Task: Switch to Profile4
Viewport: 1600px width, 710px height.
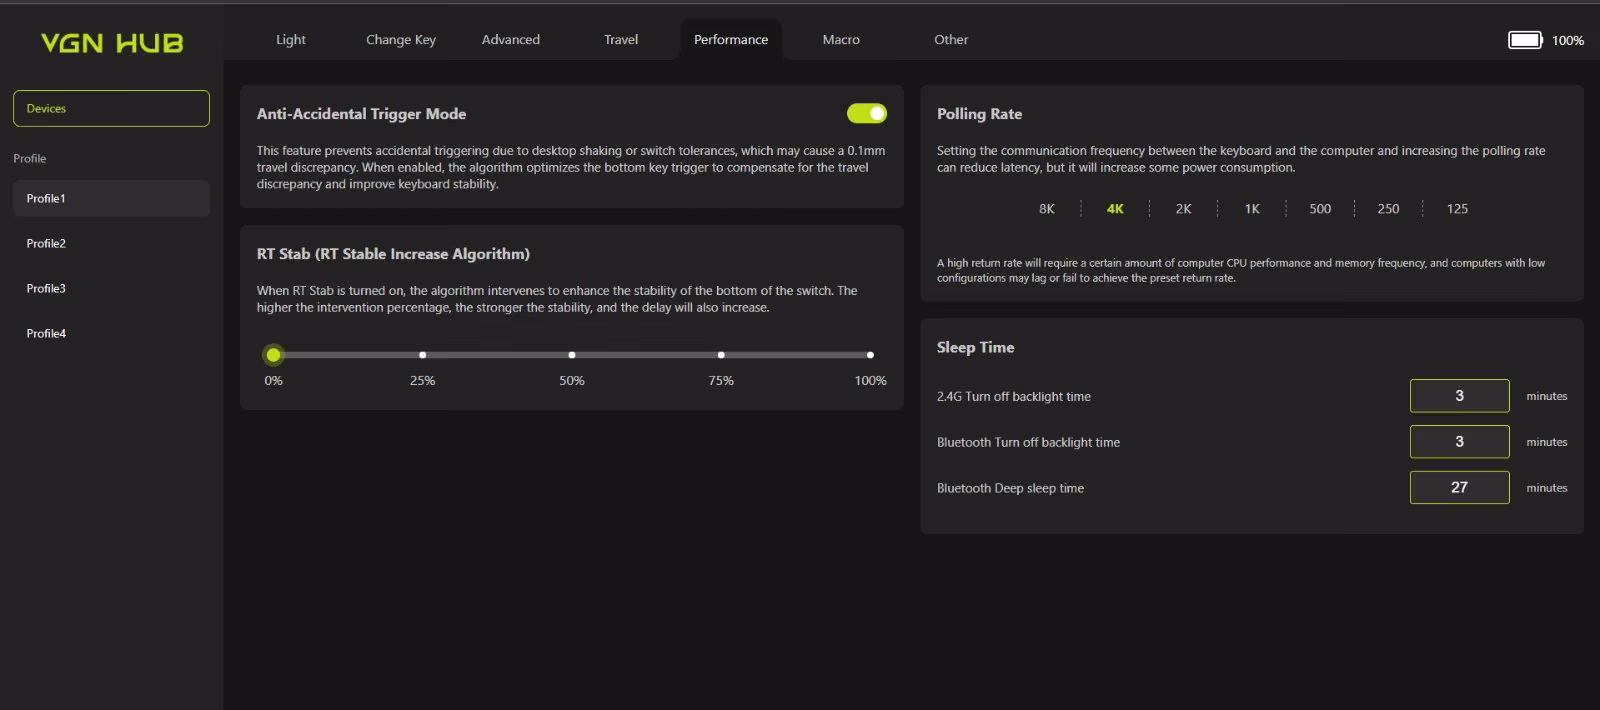Action: tap(111, 334)
